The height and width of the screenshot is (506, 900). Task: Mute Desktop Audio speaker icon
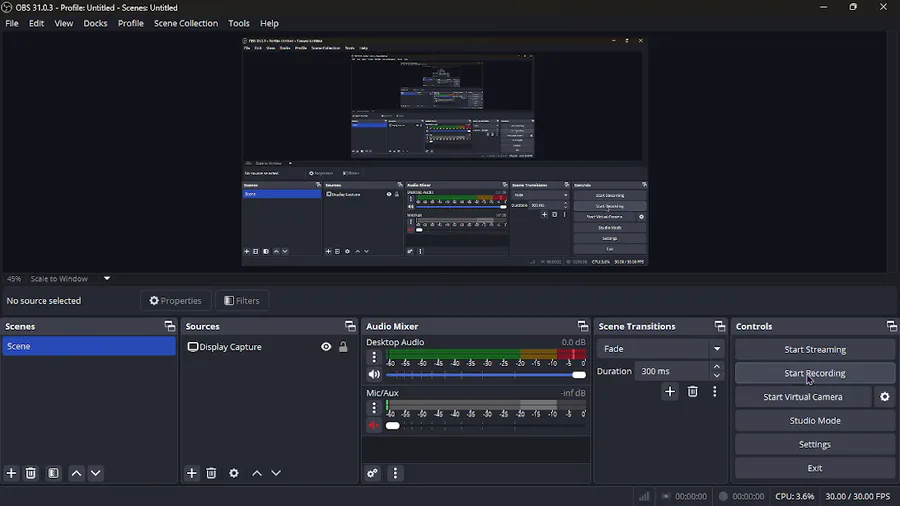tap(374, 375)
